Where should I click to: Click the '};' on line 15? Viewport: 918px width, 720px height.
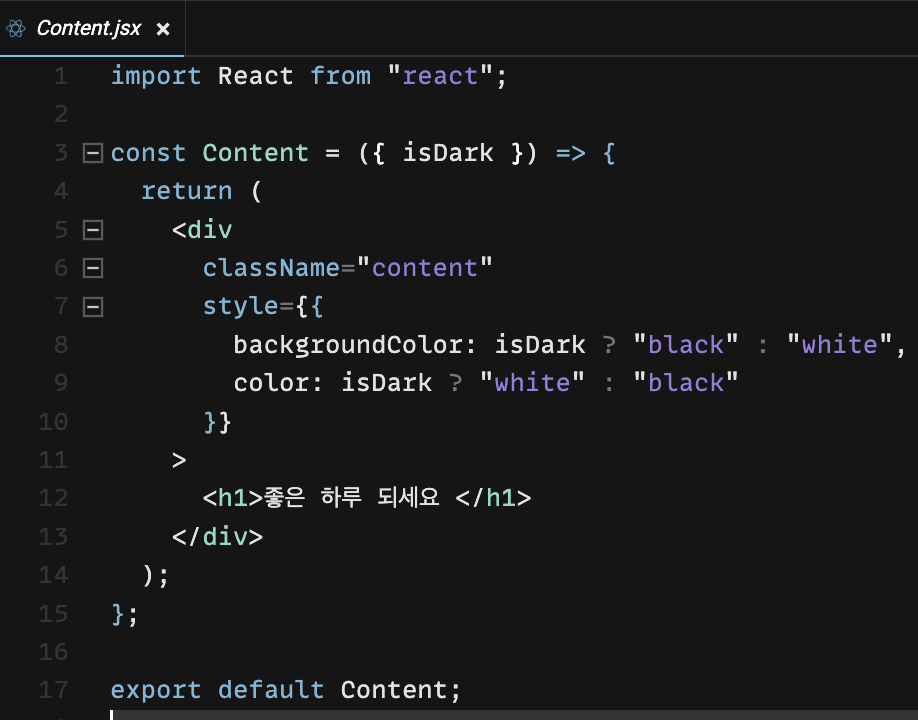(x=125, y=613)
